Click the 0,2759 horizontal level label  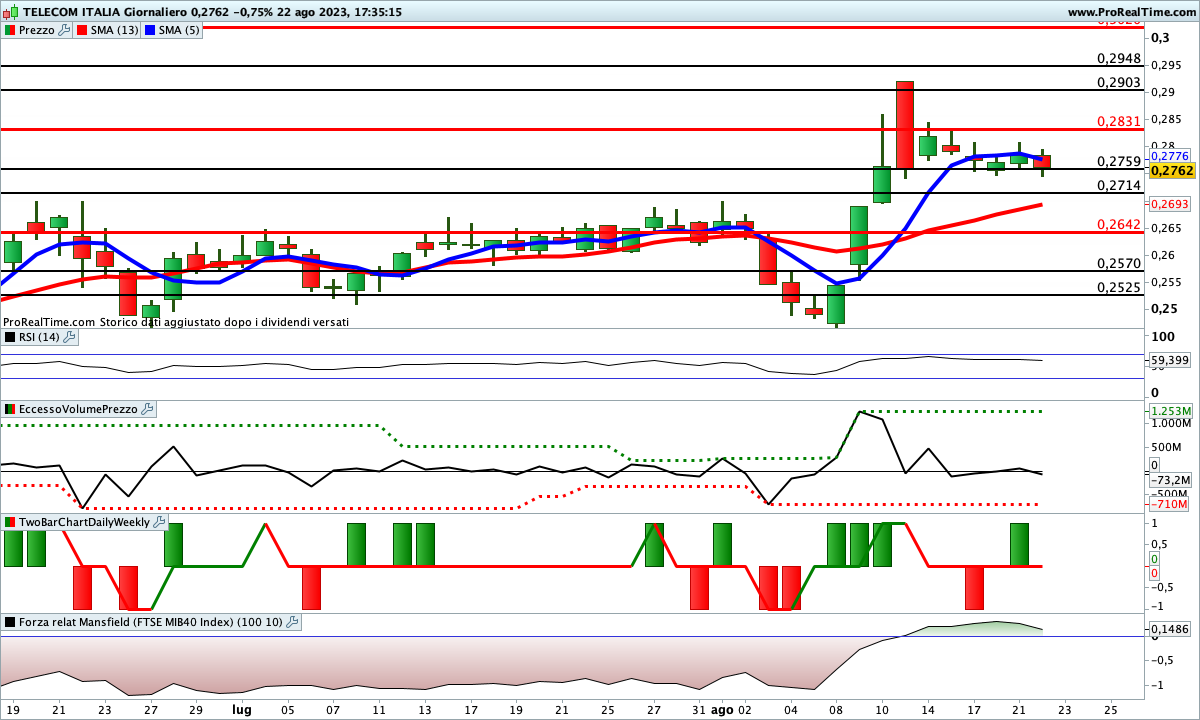click(1119, 161)
